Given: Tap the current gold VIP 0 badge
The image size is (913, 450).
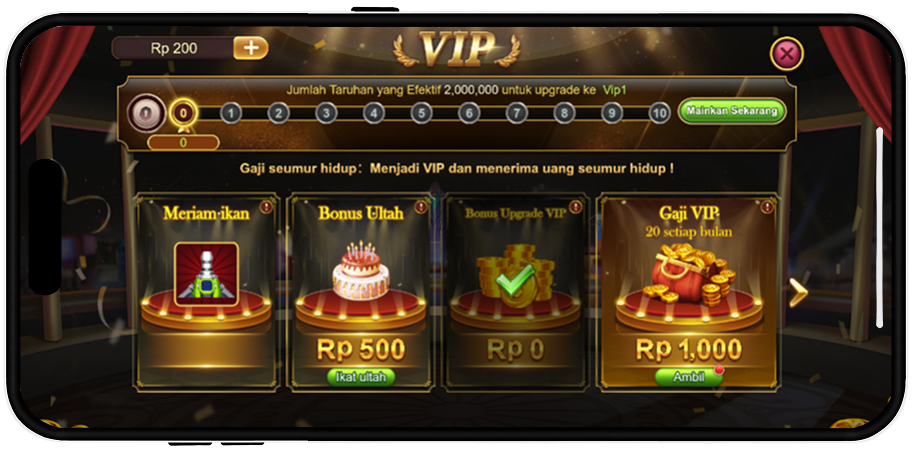Looking at the screenshot, I should tap(183, 114).
